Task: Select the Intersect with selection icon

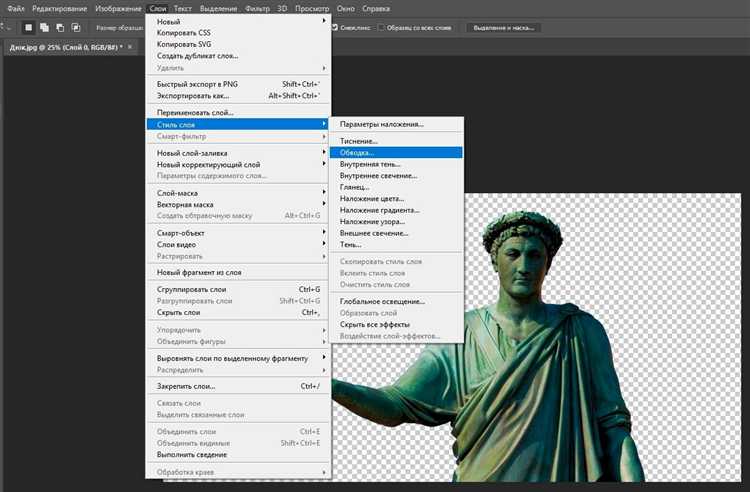Action: pyautogui.click(x=76, y=28)
